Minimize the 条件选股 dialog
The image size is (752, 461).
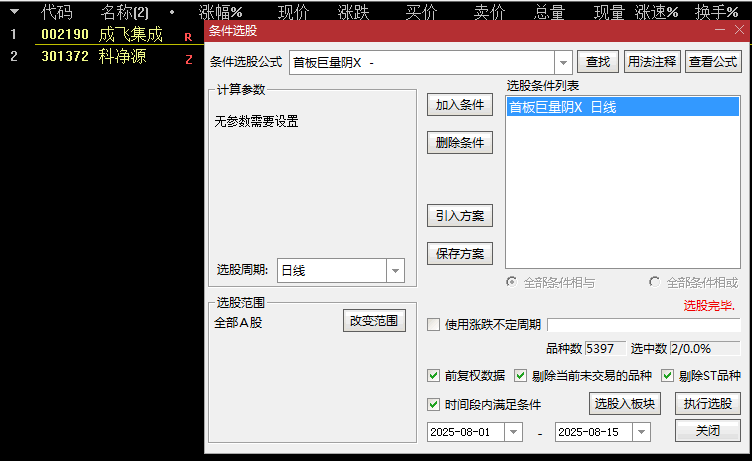click(720, 30)
